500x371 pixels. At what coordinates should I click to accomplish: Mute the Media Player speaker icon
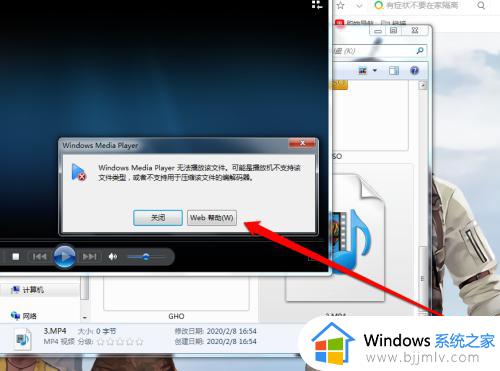point(113,256)
